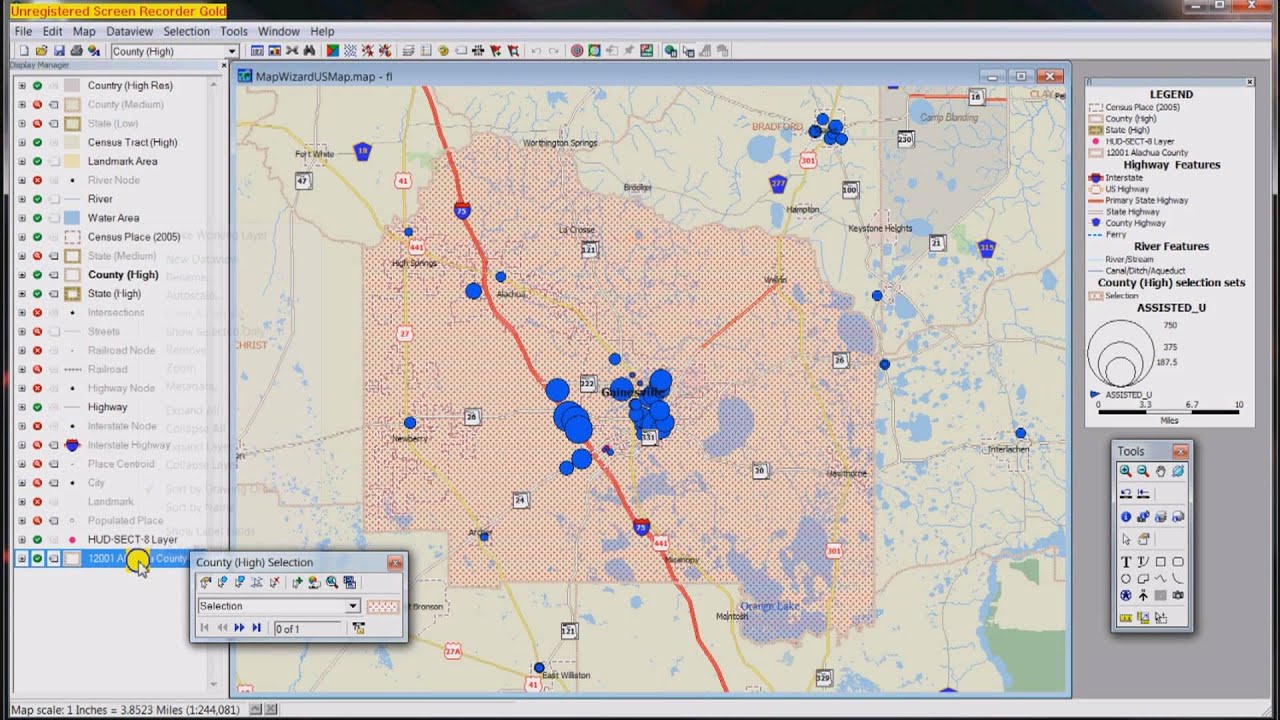
Task: Click the Save disk icon in toolbar
Action: point(59,51)
